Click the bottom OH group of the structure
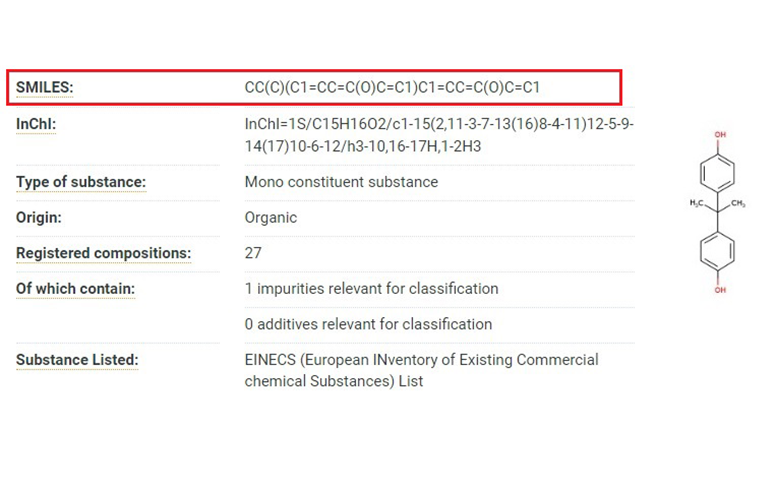The width and height of the screenshot is (776, 489). tap(720, 291)
